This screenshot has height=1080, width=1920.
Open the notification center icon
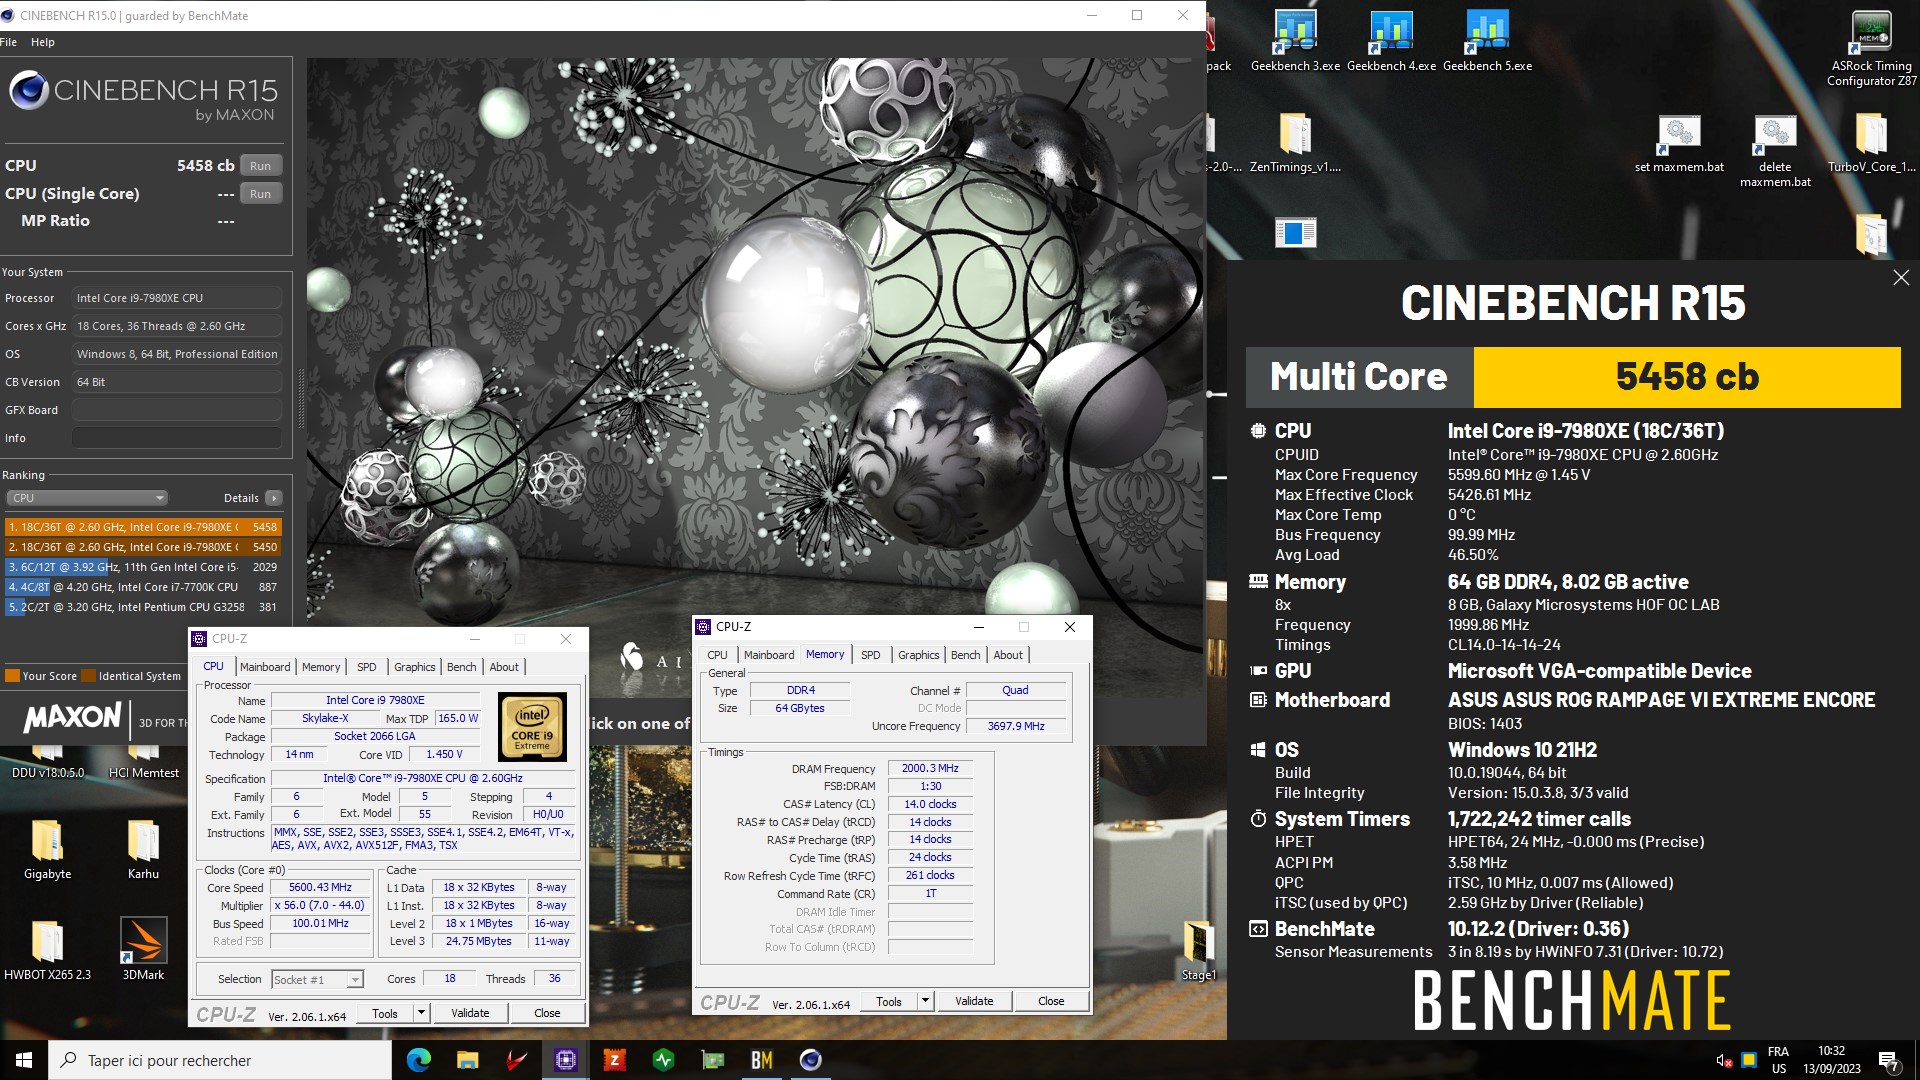[x=1888, y=1060]
